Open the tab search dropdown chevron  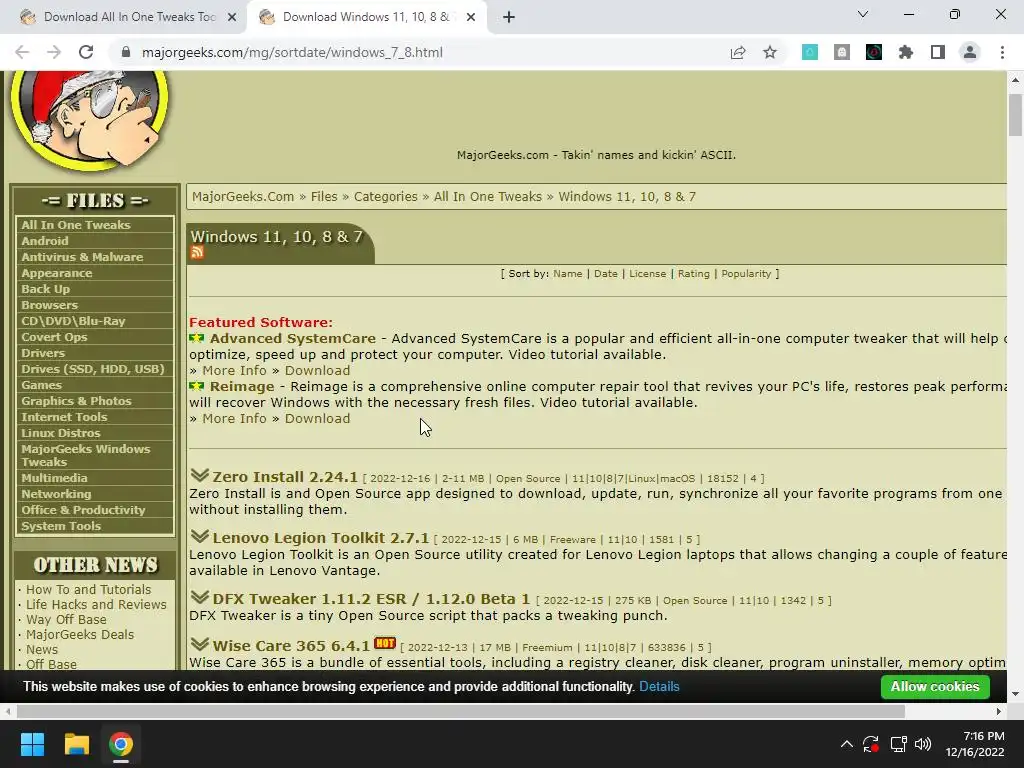863,14
